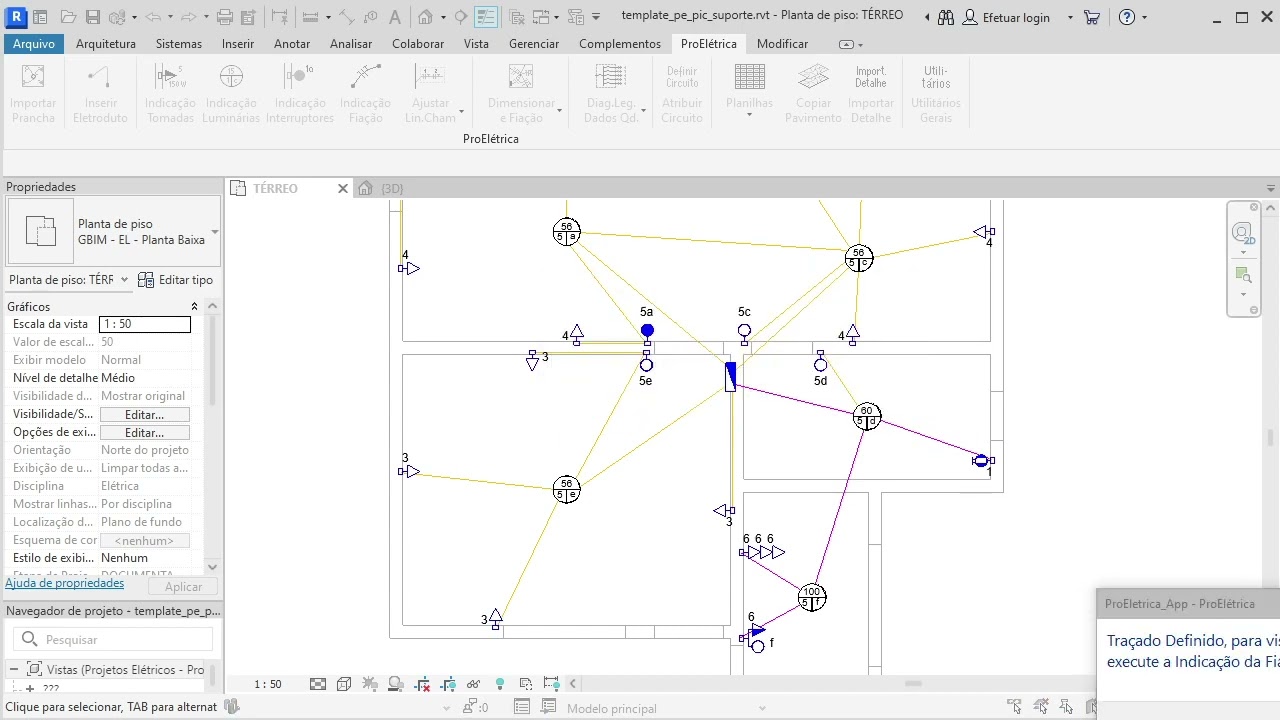Click the Redo arrow in quick access
This screenshot has height=720, width=1280.
[189, 17]
